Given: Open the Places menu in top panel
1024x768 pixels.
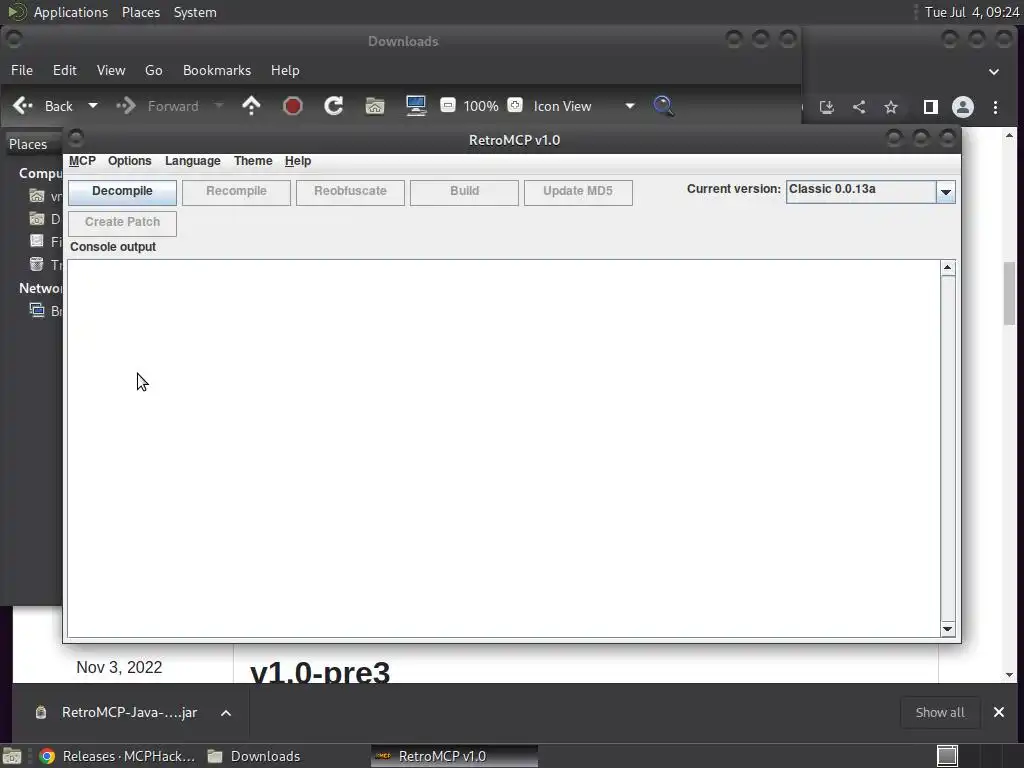Looking at the screenshot, I should (x=141, y=12).
